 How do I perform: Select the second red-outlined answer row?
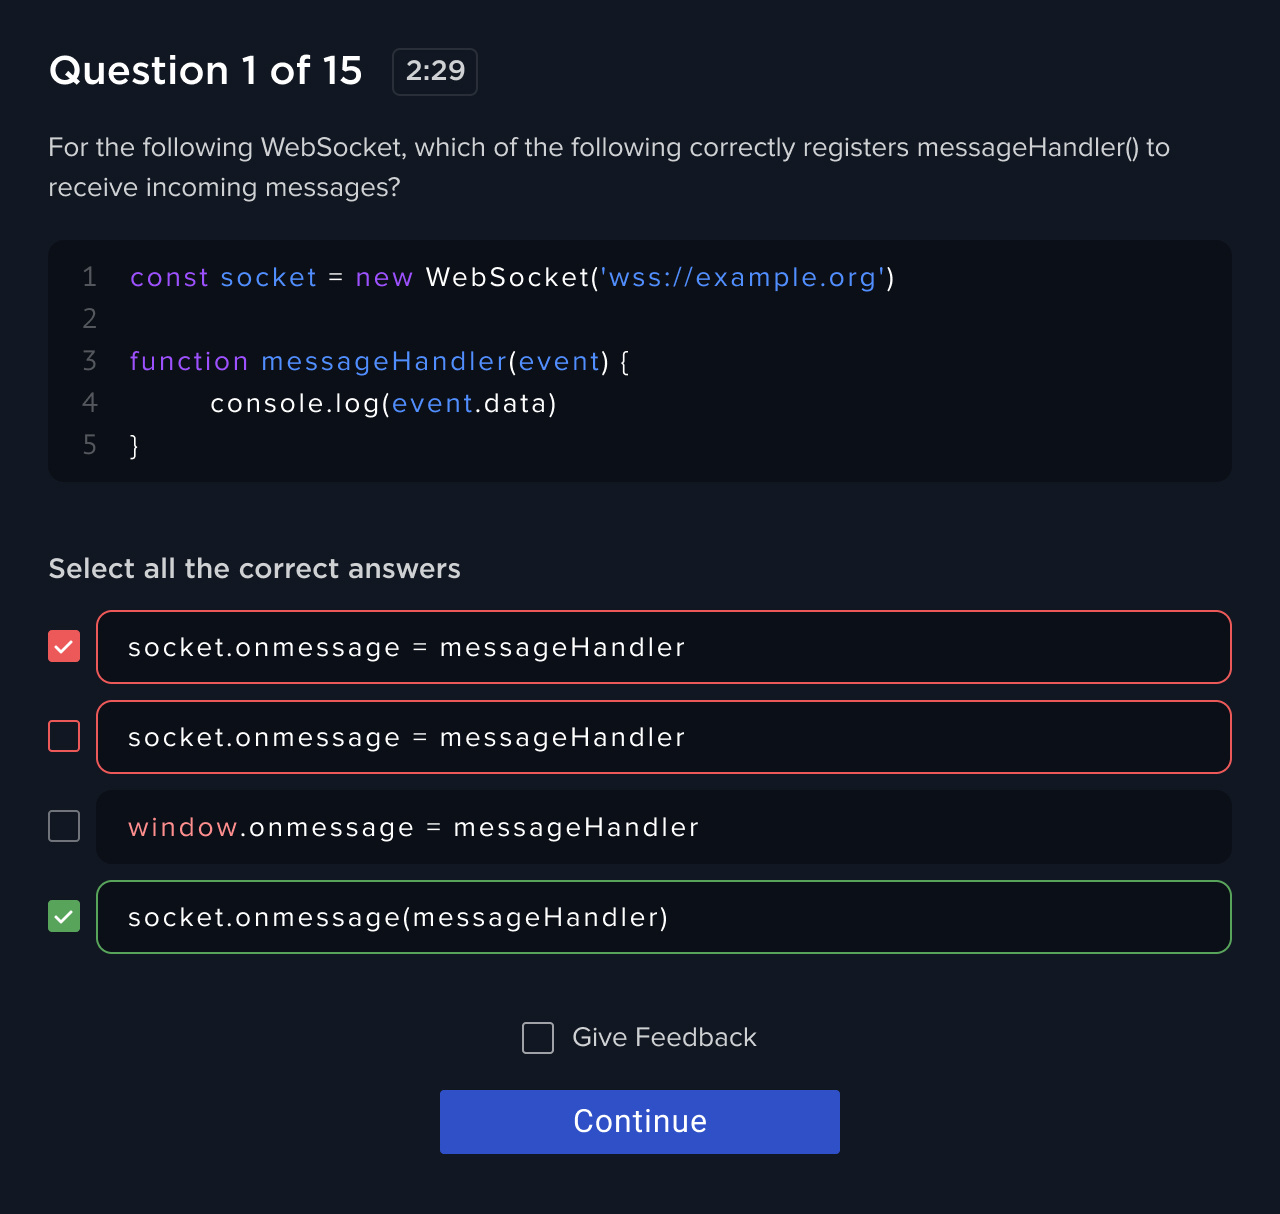[663, 737]
